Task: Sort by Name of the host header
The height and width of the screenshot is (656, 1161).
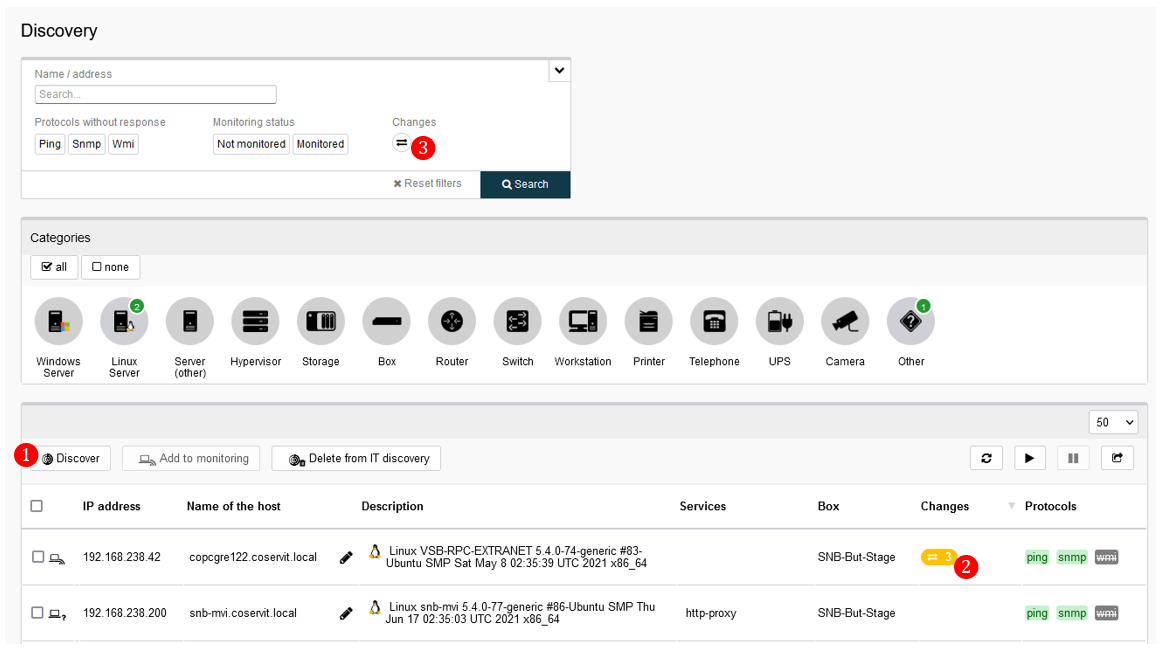Action: point(233,506)
